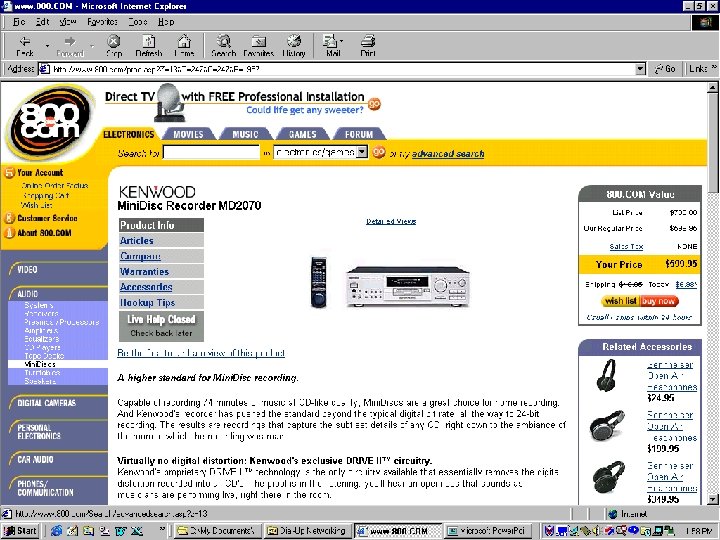Viewport: 720px width, 540px height.
Task: Click the Go button next to address bar
Action: 665,69
